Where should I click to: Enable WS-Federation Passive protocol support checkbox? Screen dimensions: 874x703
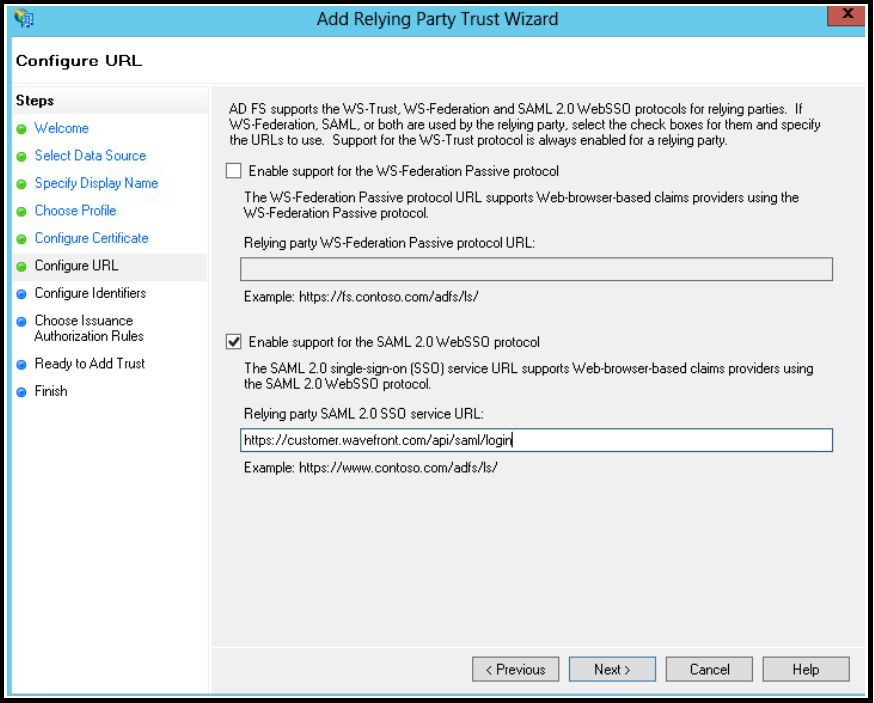234,171
